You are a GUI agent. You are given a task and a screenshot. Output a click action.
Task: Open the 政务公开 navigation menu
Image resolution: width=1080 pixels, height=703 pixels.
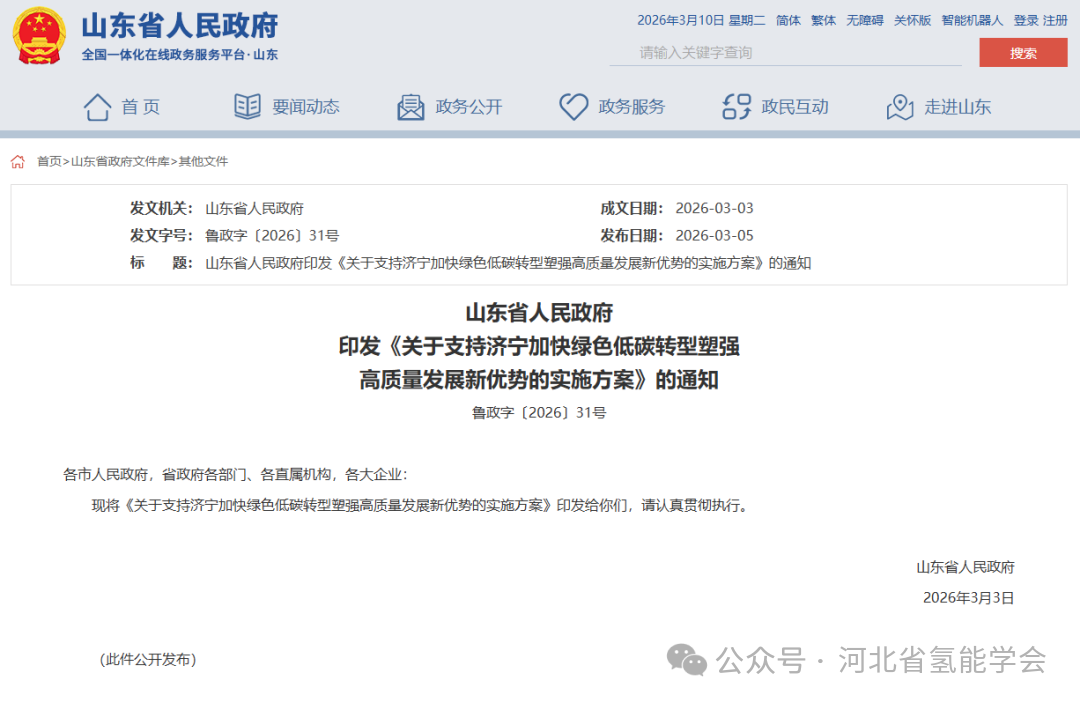[468, 107]
